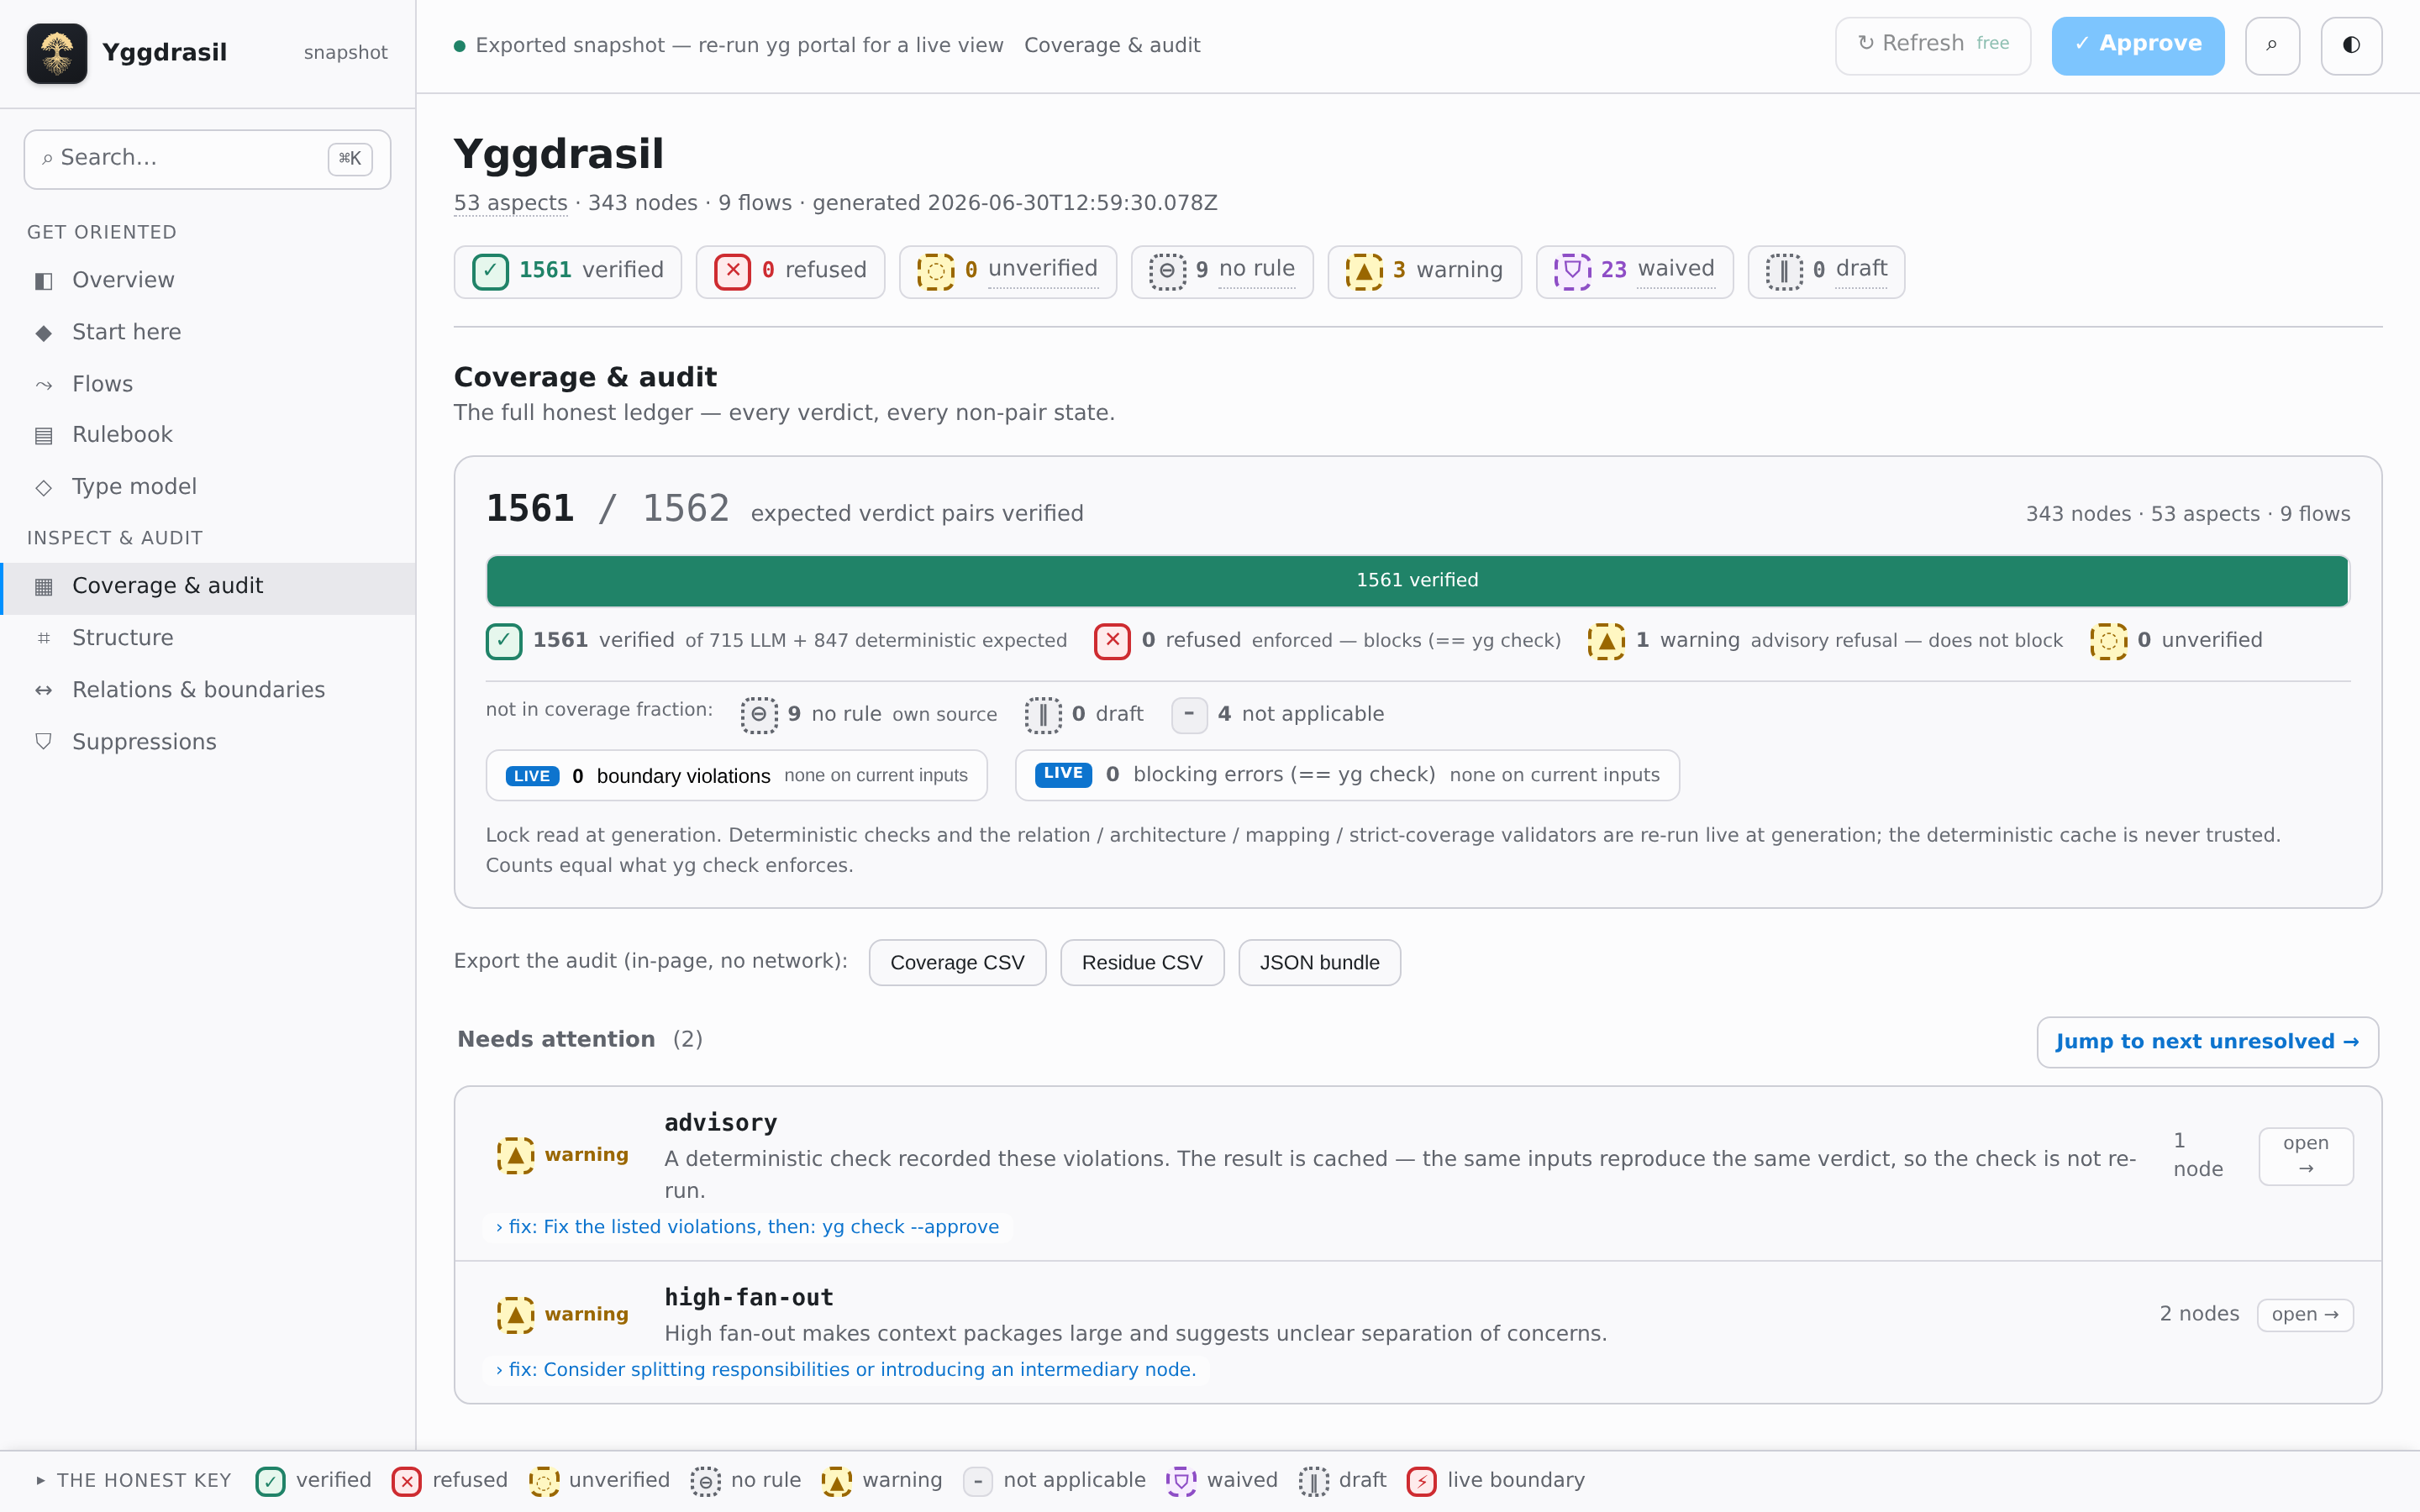Filter by 23 waived chip
The image size is (2420, 1512).
[x=1634, y=271]
